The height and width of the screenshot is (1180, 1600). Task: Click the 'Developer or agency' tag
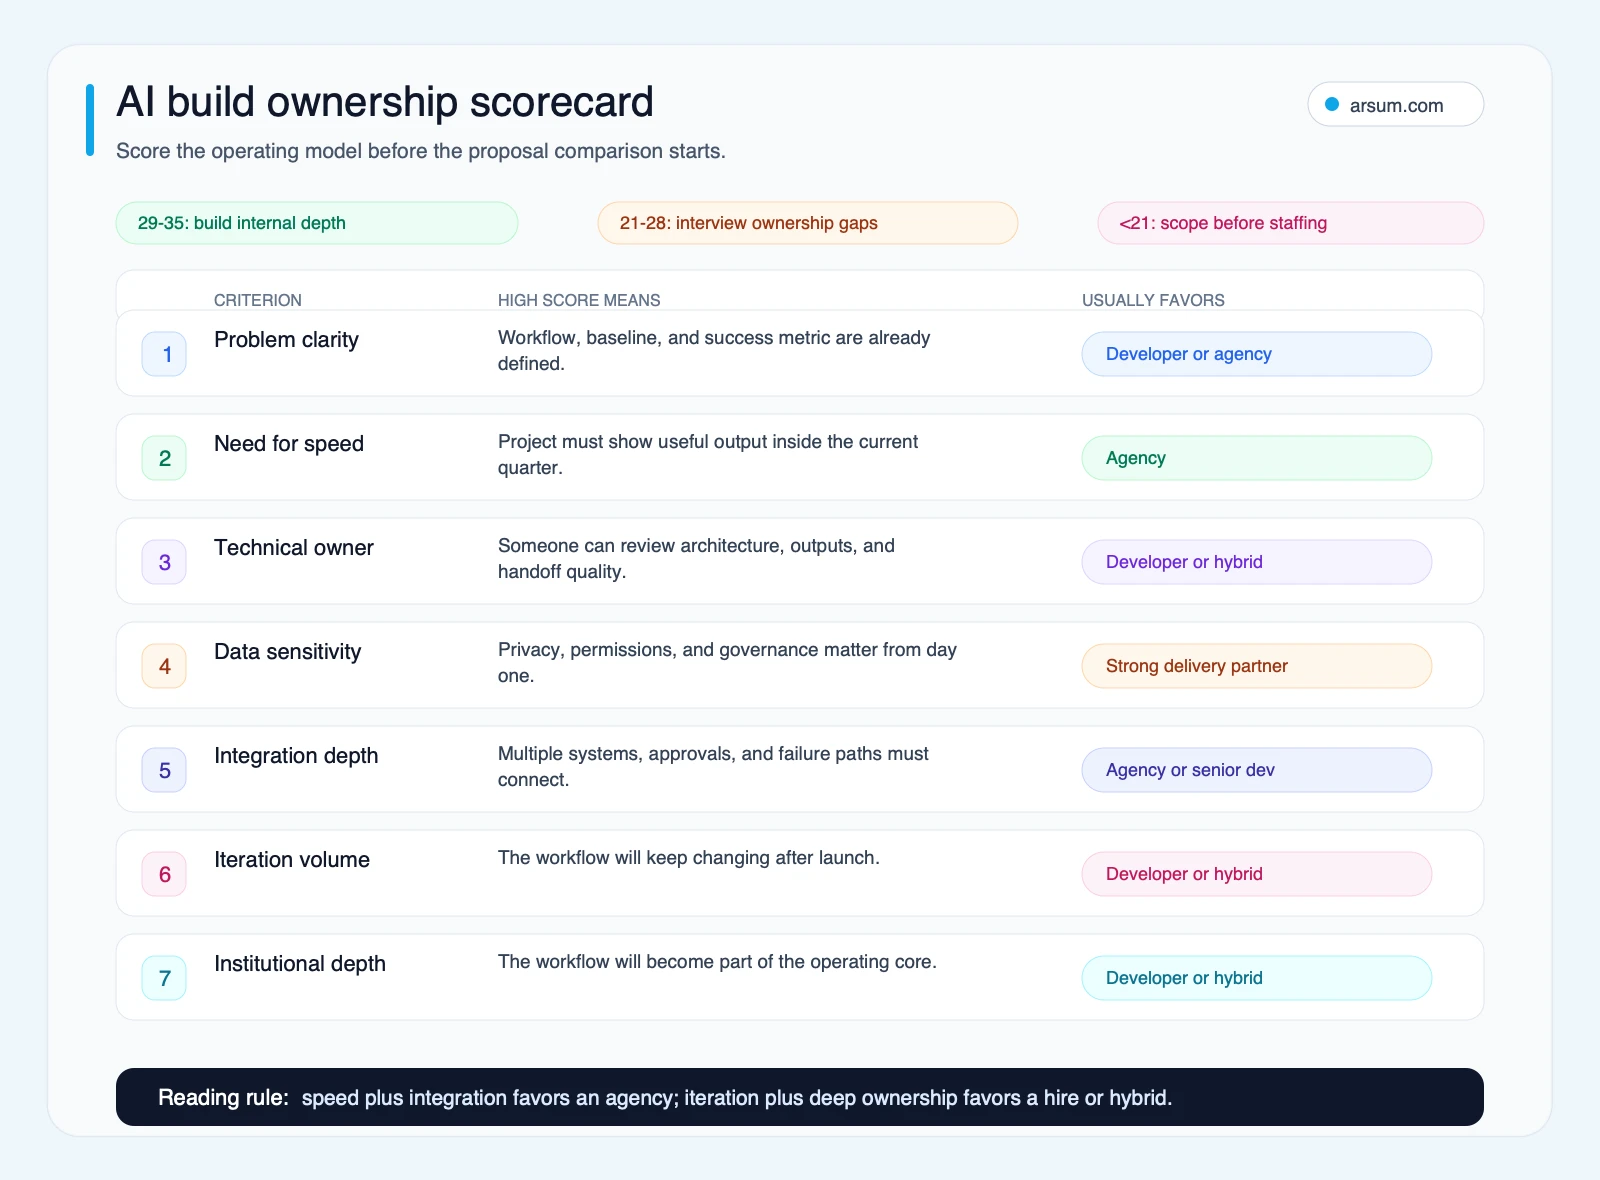[1257, 354]
